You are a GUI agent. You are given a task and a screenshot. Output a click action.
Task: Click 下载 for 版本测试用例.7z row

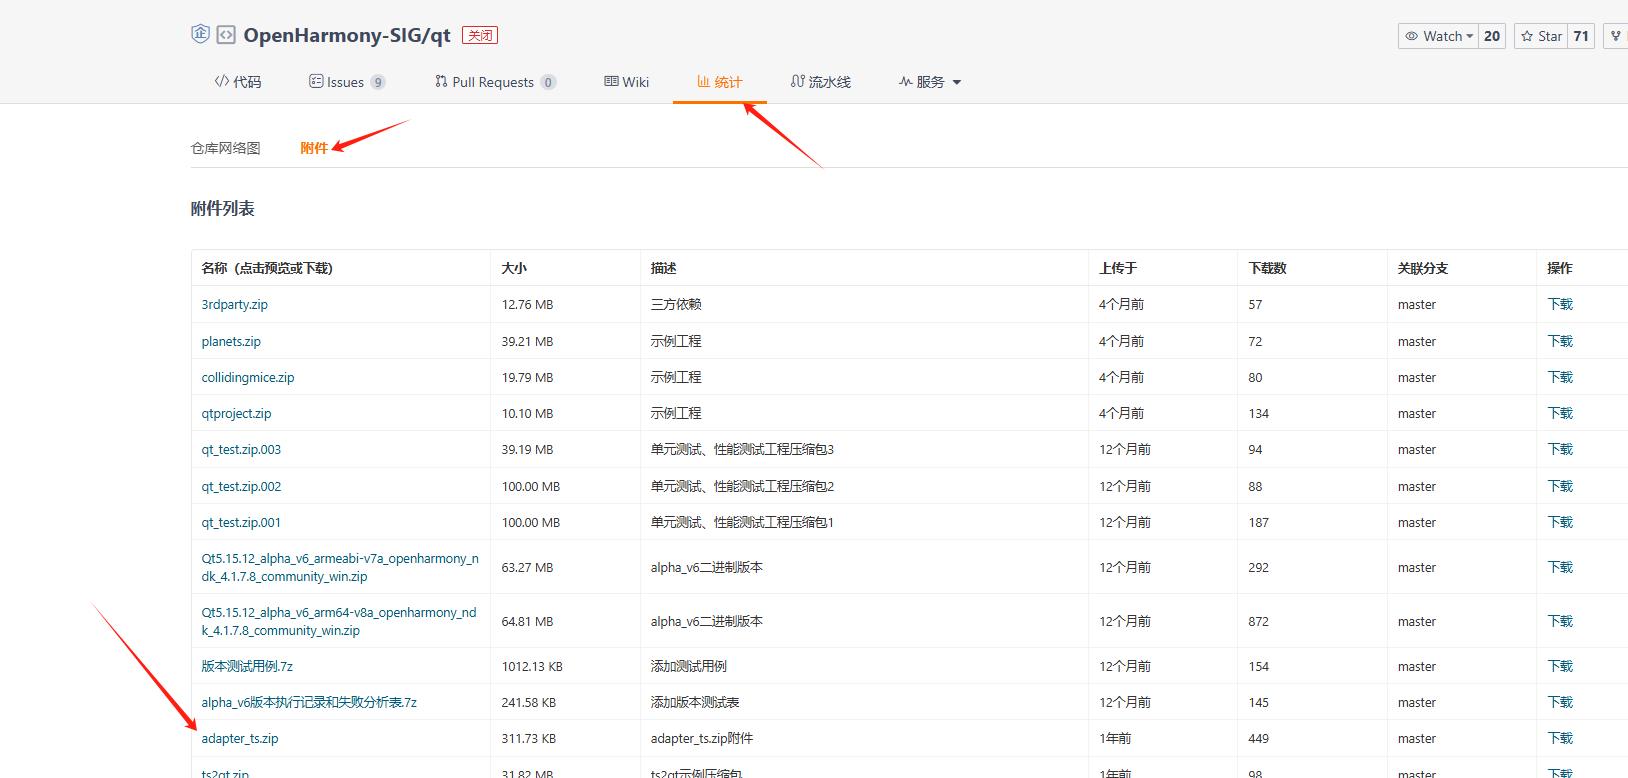1560,666
